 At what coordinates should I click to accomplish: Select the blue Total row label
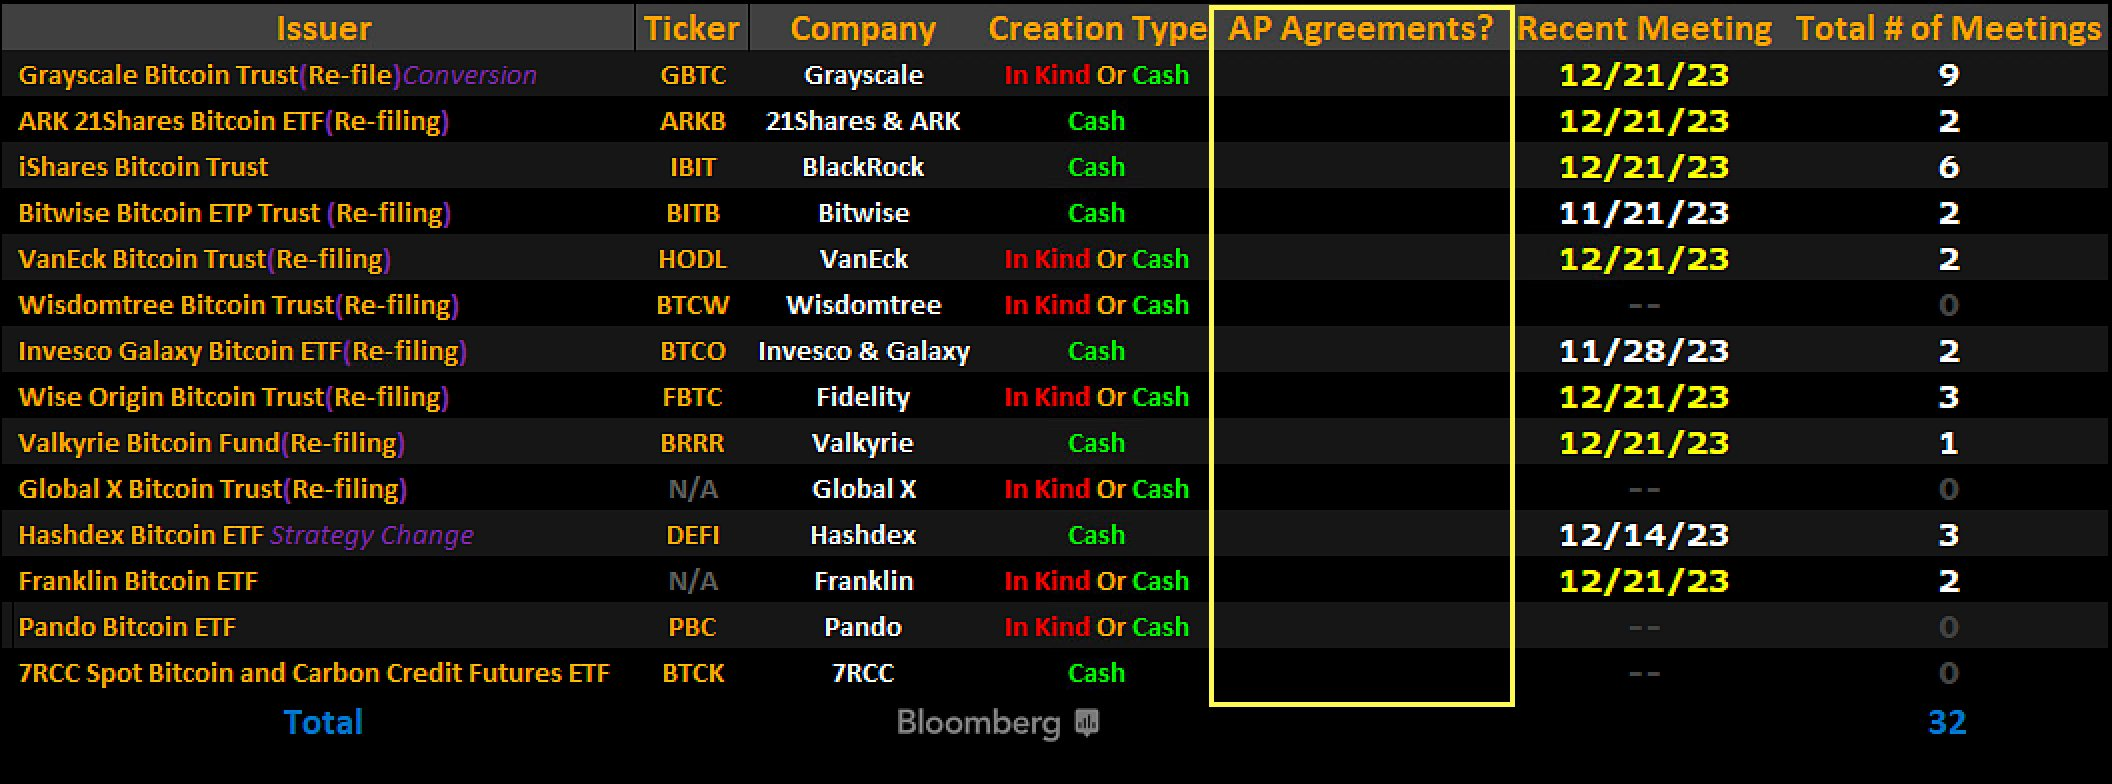323,722
